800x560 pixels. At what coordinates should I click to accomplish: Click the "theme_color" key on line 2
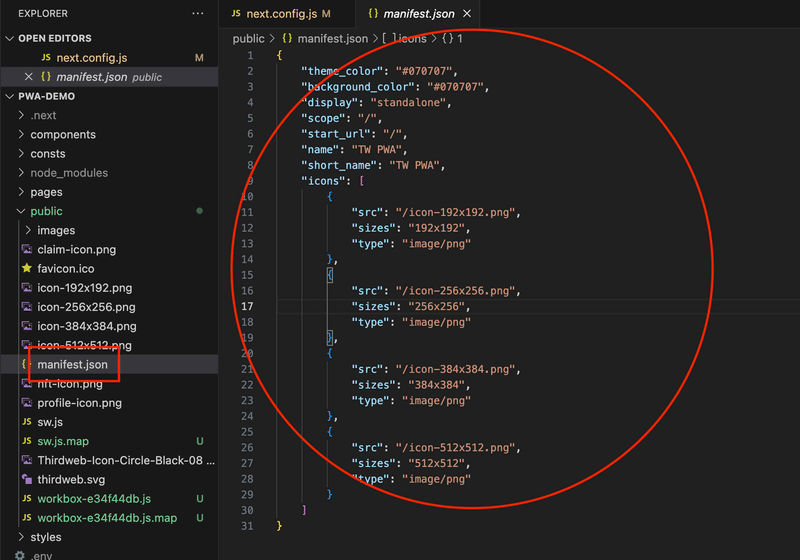tap(342, 71)
